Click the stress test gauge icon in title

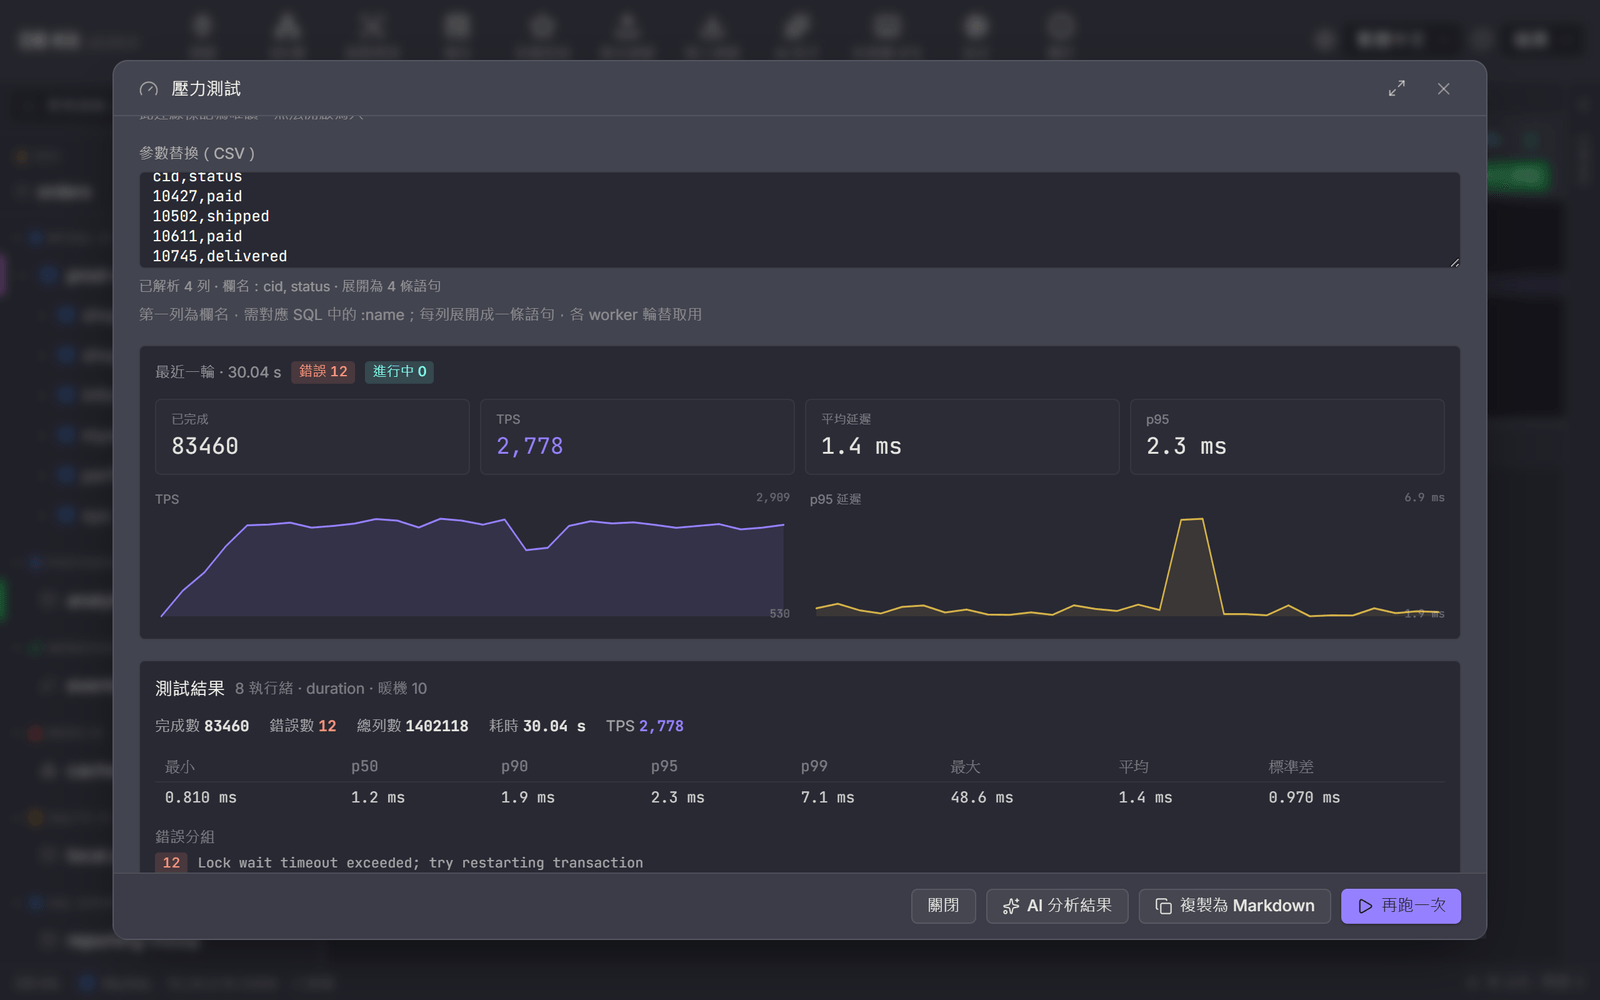click(x=149, y=89)
